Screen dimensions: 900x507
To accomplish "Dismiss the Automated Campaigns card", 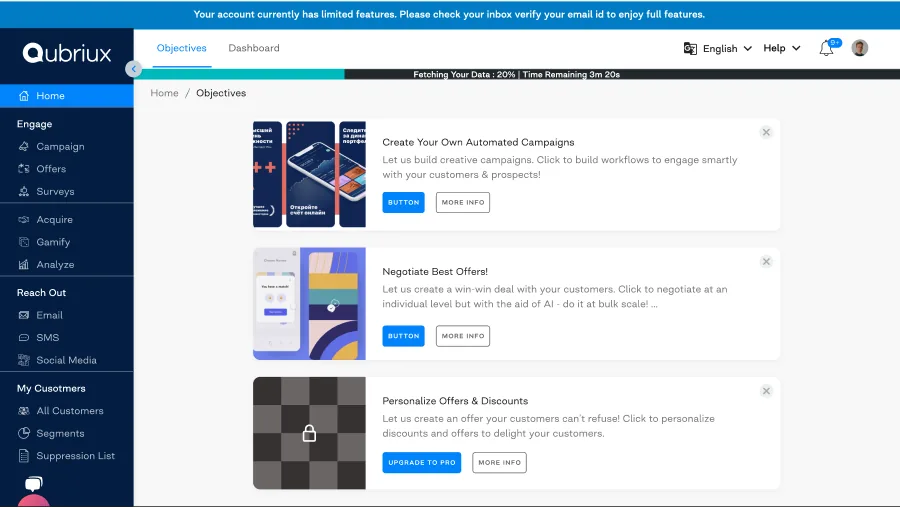I will coord(766,132).
